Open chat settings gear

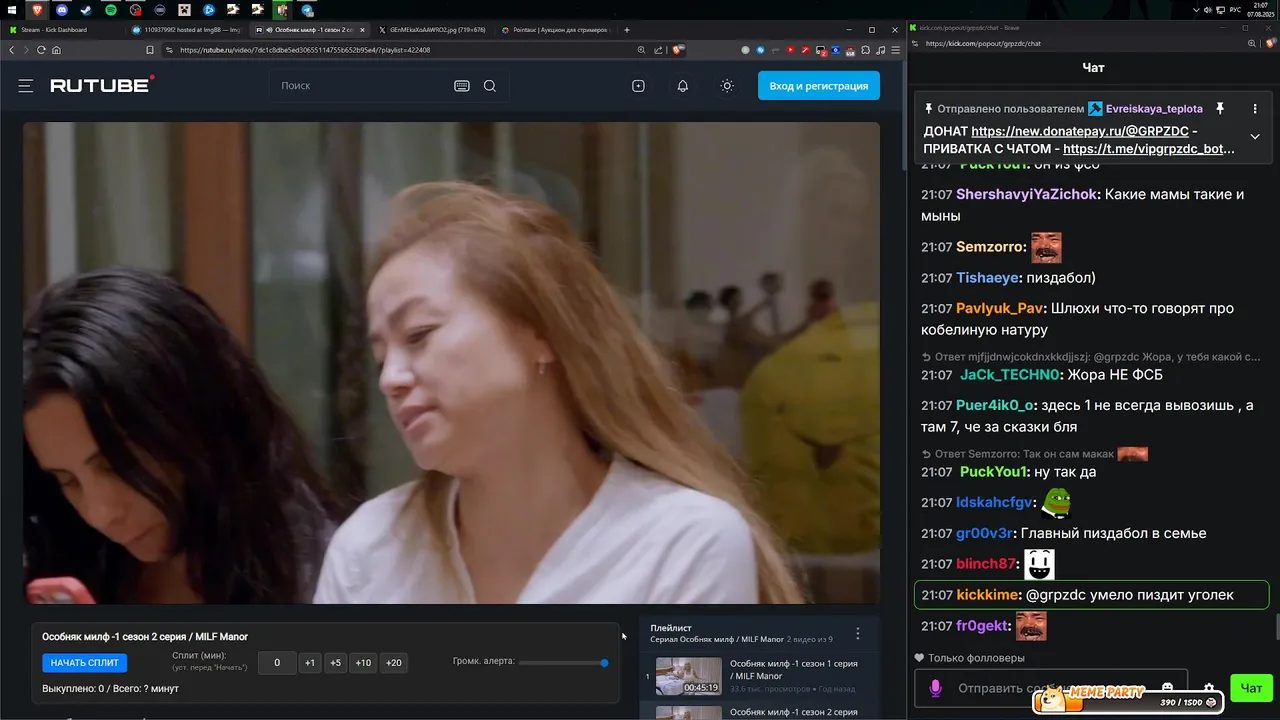1208,688
